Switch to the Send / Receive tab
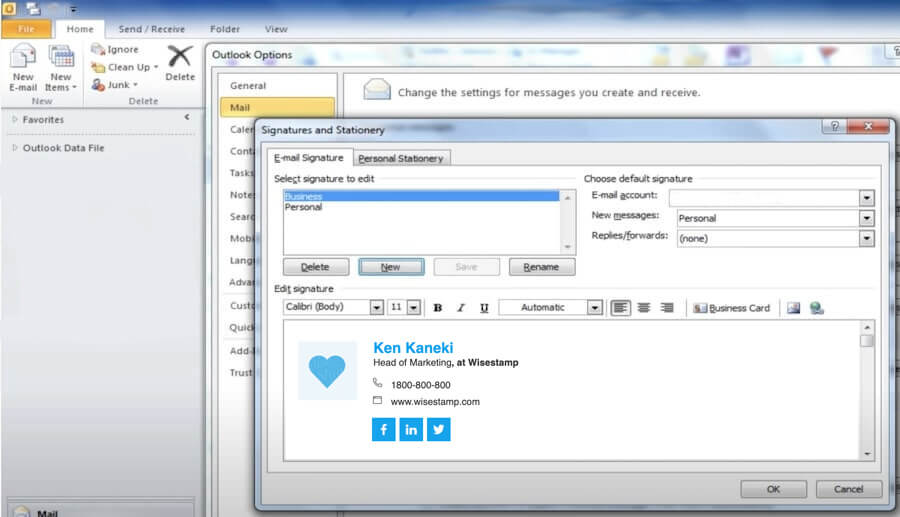Viewport: 900px width, 517px height. 152,29
